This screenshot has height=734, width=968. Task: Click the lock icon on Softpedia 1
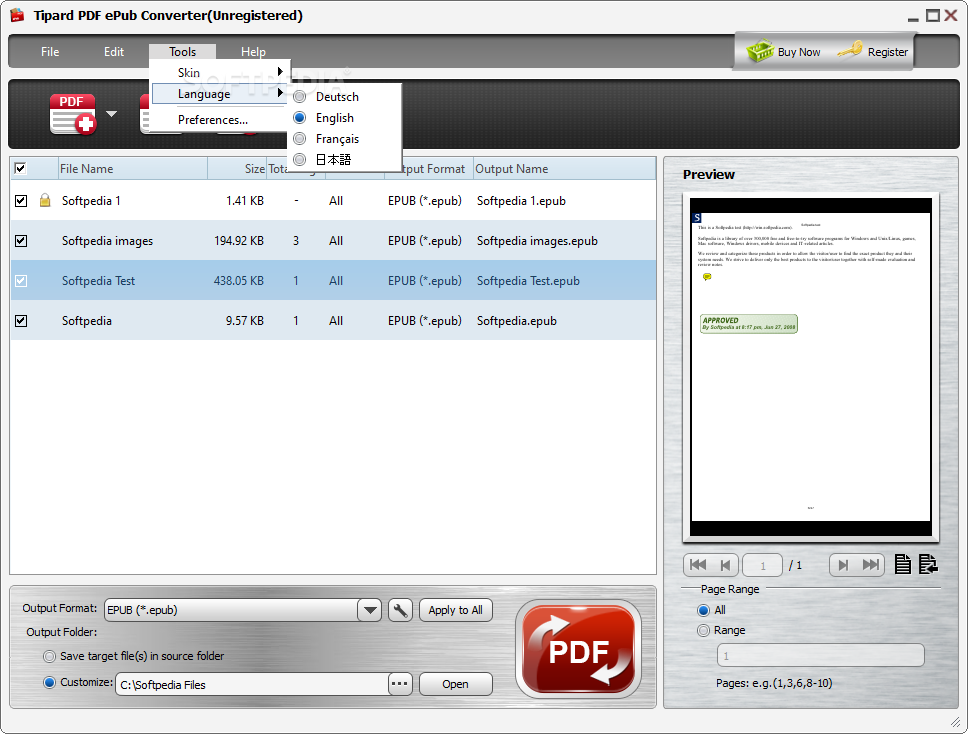[45, 200]
